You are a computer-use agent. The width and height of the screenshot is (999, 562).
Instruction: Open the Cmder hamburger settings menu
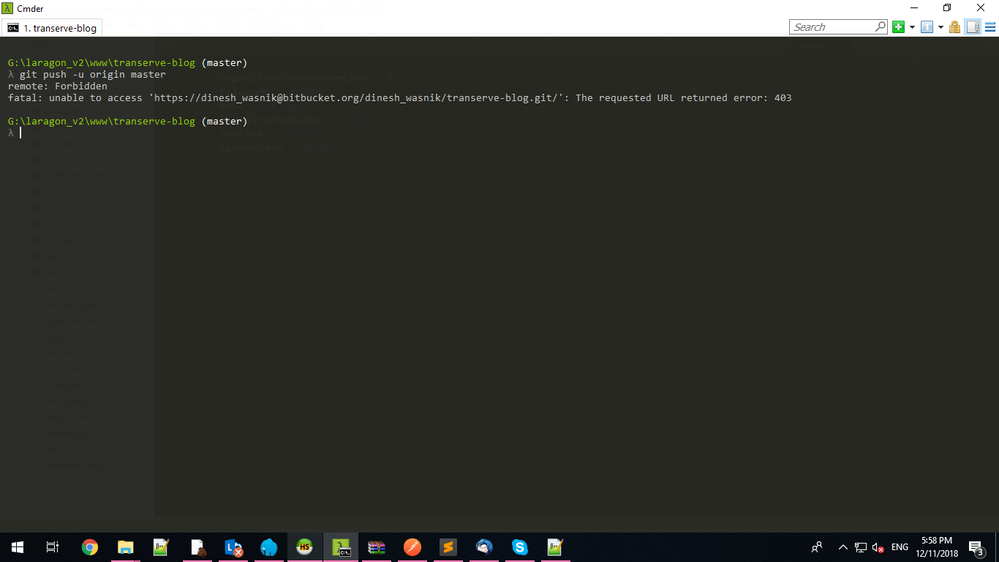pyautogui.click(x=990, y=27)
